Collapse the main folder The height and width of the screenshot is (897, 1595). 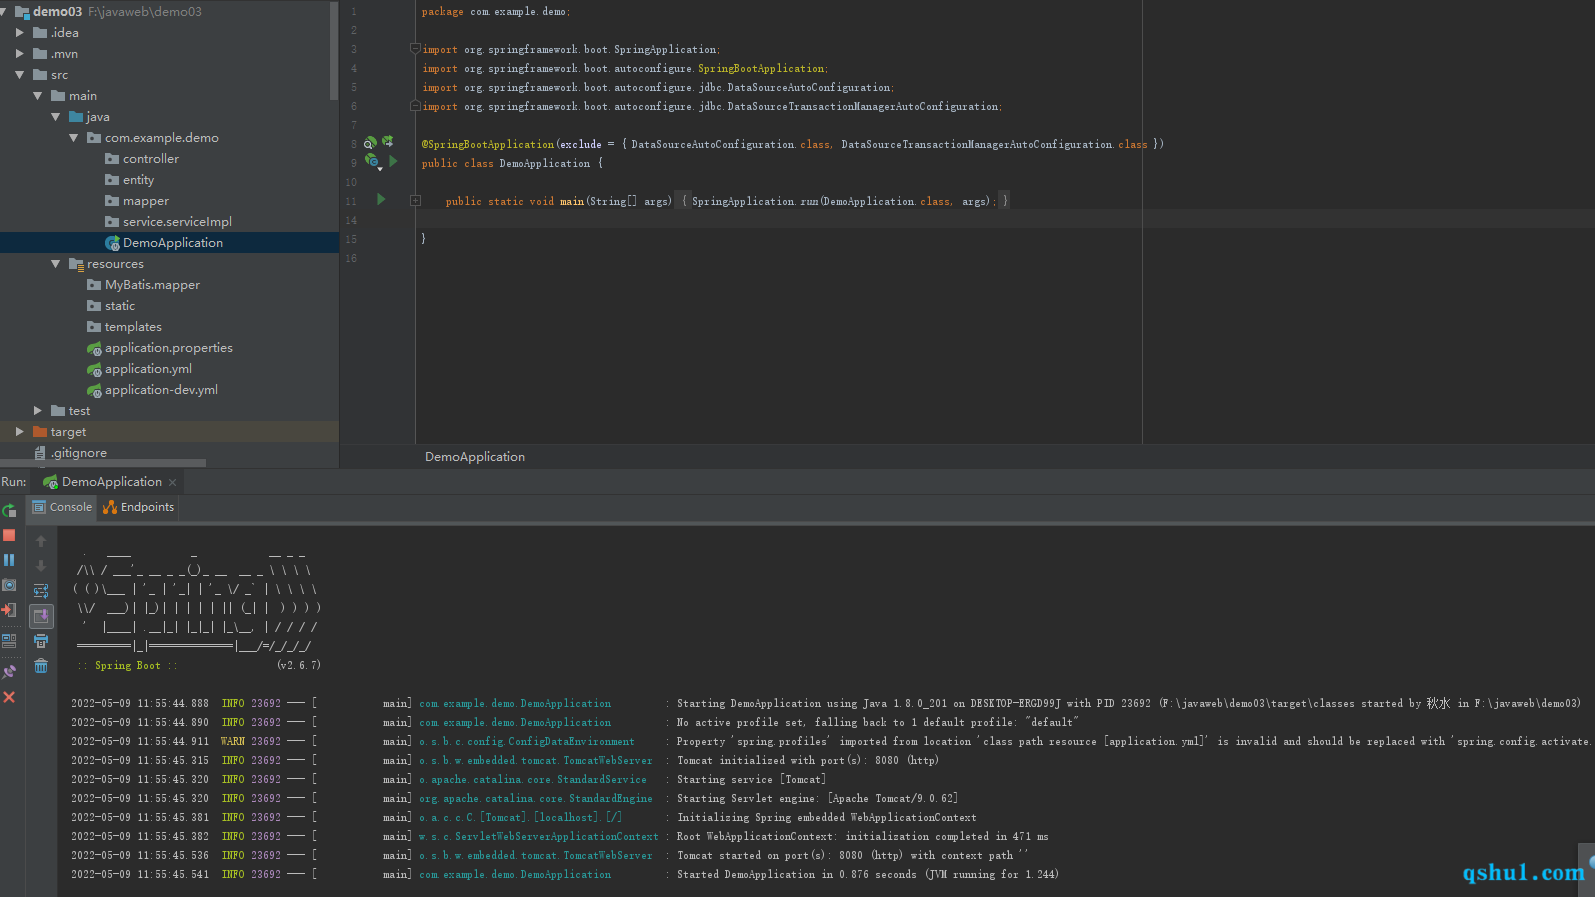point(38,96)
